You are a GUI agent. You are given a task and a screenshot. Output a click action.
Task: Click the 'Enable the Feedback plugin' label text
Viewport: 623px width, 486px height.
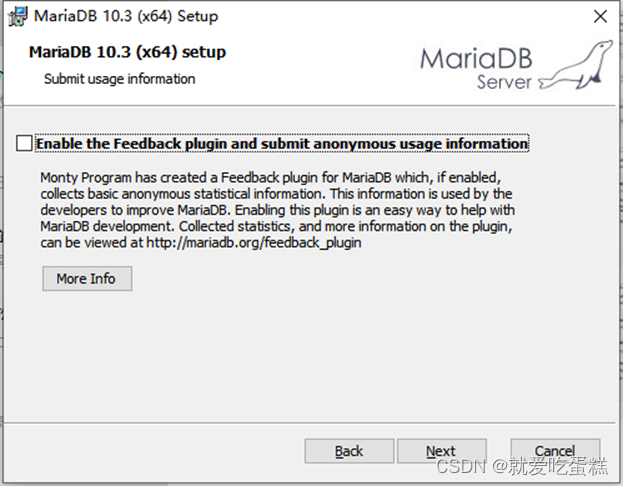pyautogui.click(x=282, y=143)
